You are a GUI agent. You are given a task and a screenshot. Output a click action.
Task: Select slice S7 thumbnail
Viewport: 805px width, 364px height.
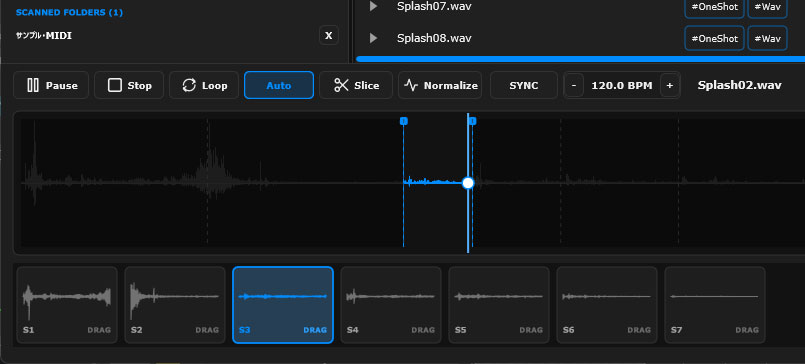pyautogui.click(x=715, y=305)
